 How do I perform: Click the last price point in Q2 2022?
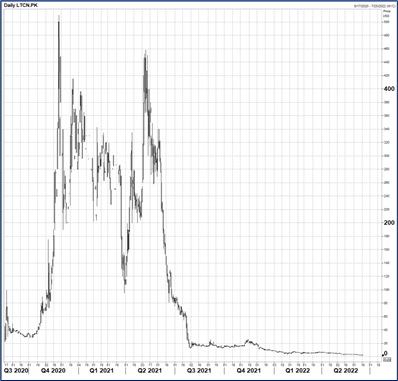pos(362,355)
